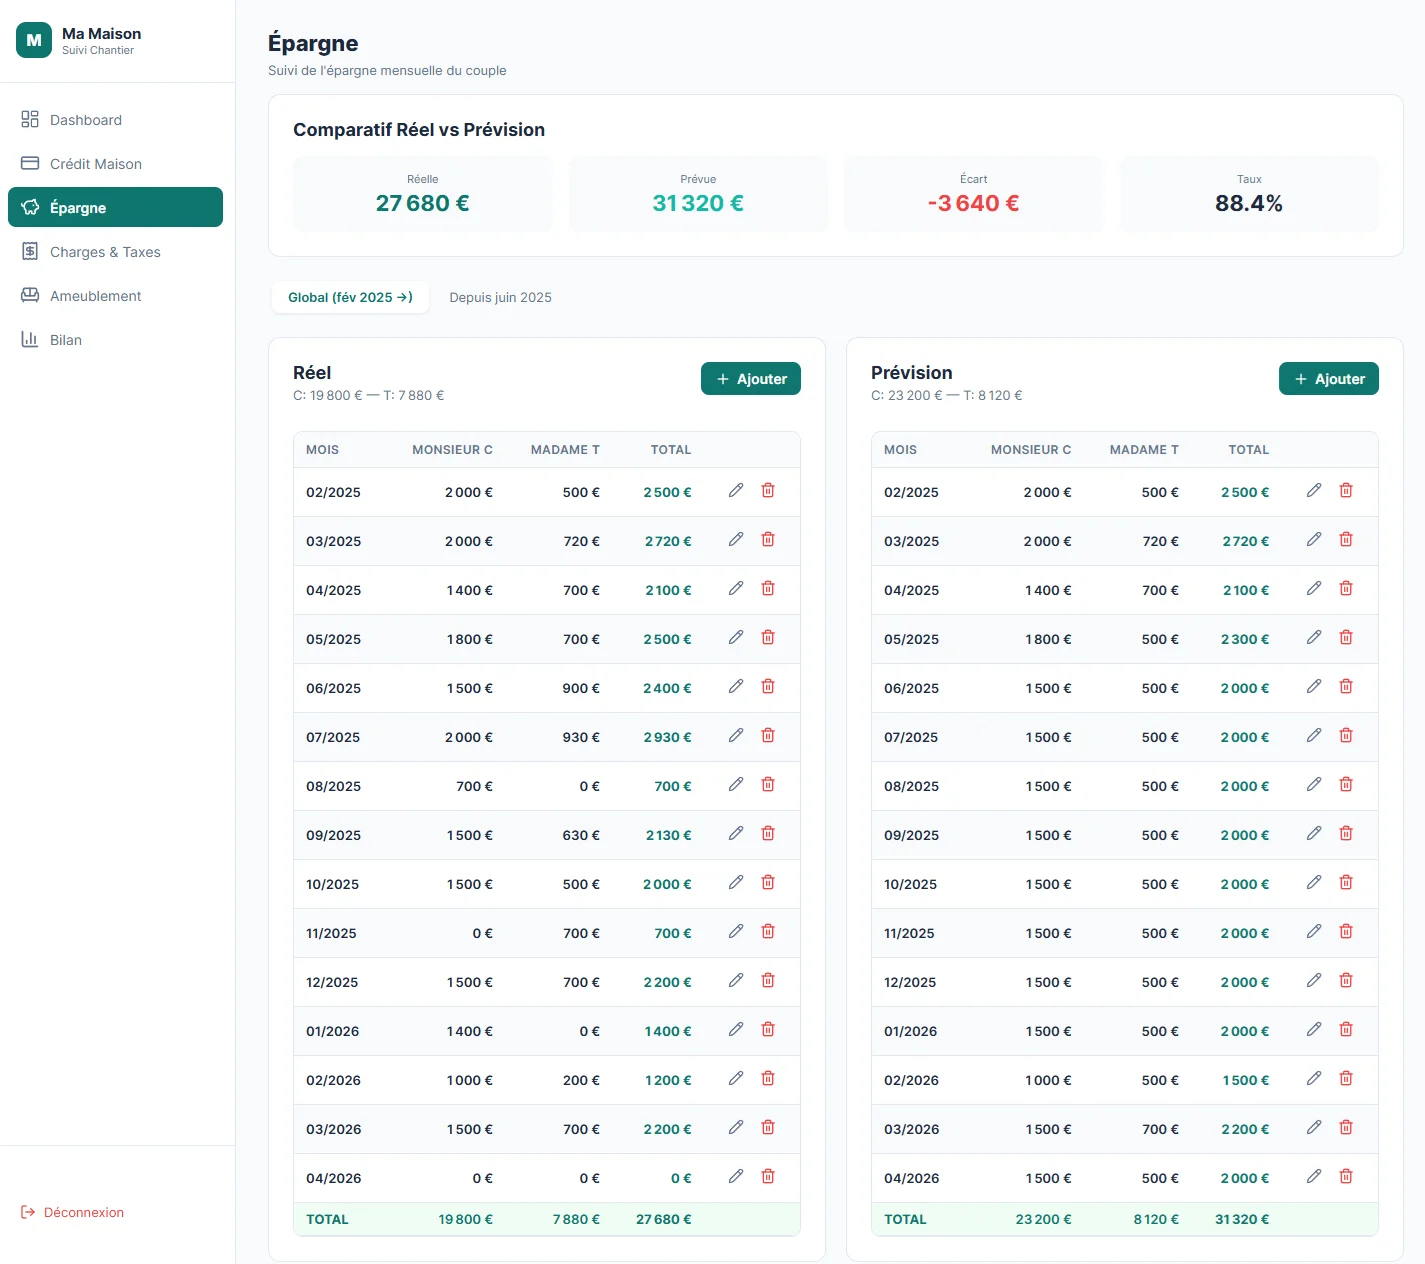The width and height of the screenshot is (1425, 1264).
Task: Switch to the Depuis juin 2025 tab
Action: point(500,297)
